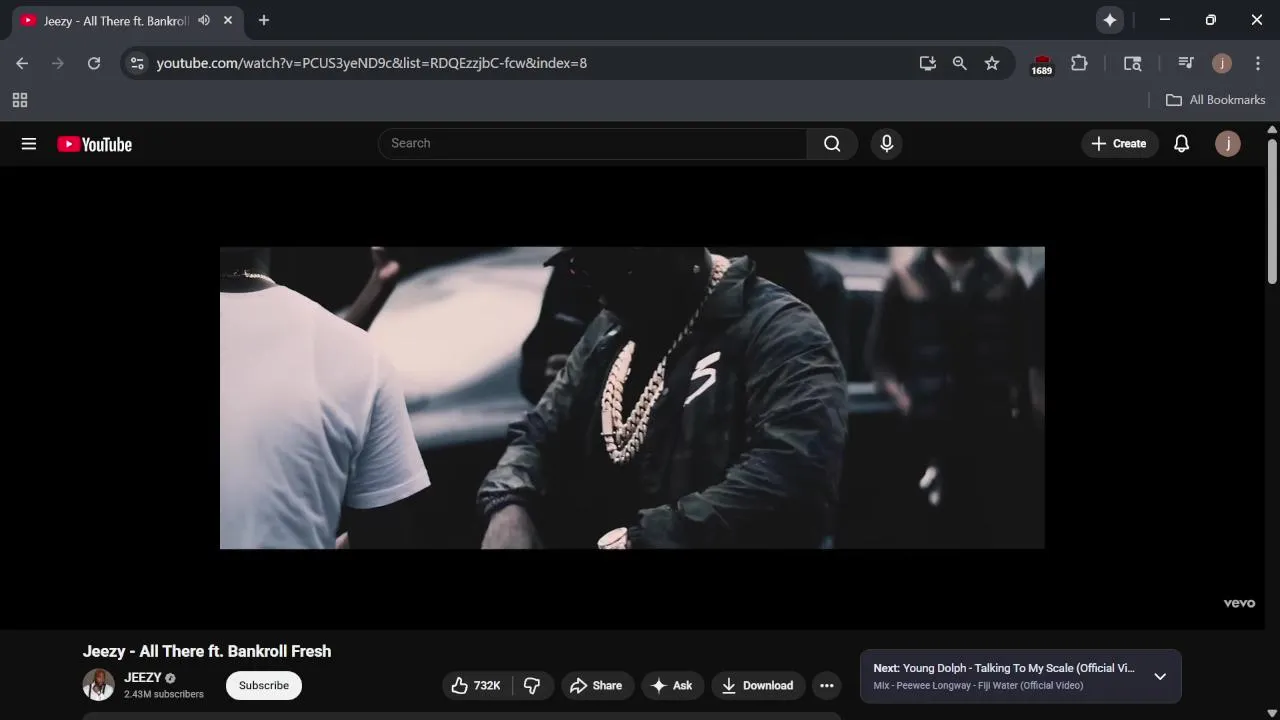Open the media controls icon
The width and height of the screenshot is (1280, 720).
(x=1186, y=63)
